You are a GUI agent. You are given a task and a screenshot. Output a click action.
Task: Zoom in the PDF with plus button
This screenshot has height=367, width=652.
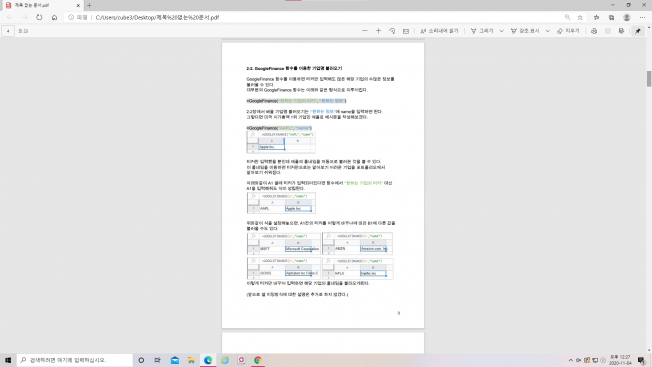pyautogui.click(x=378, y=31)
